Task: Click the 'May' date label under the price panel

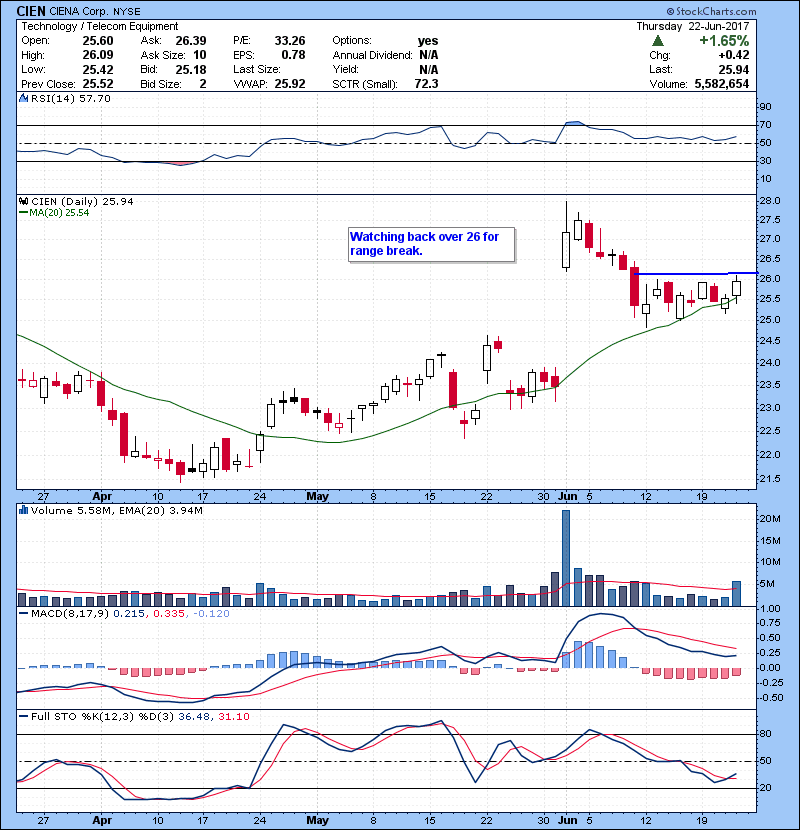Action: (x=317, y=496)
